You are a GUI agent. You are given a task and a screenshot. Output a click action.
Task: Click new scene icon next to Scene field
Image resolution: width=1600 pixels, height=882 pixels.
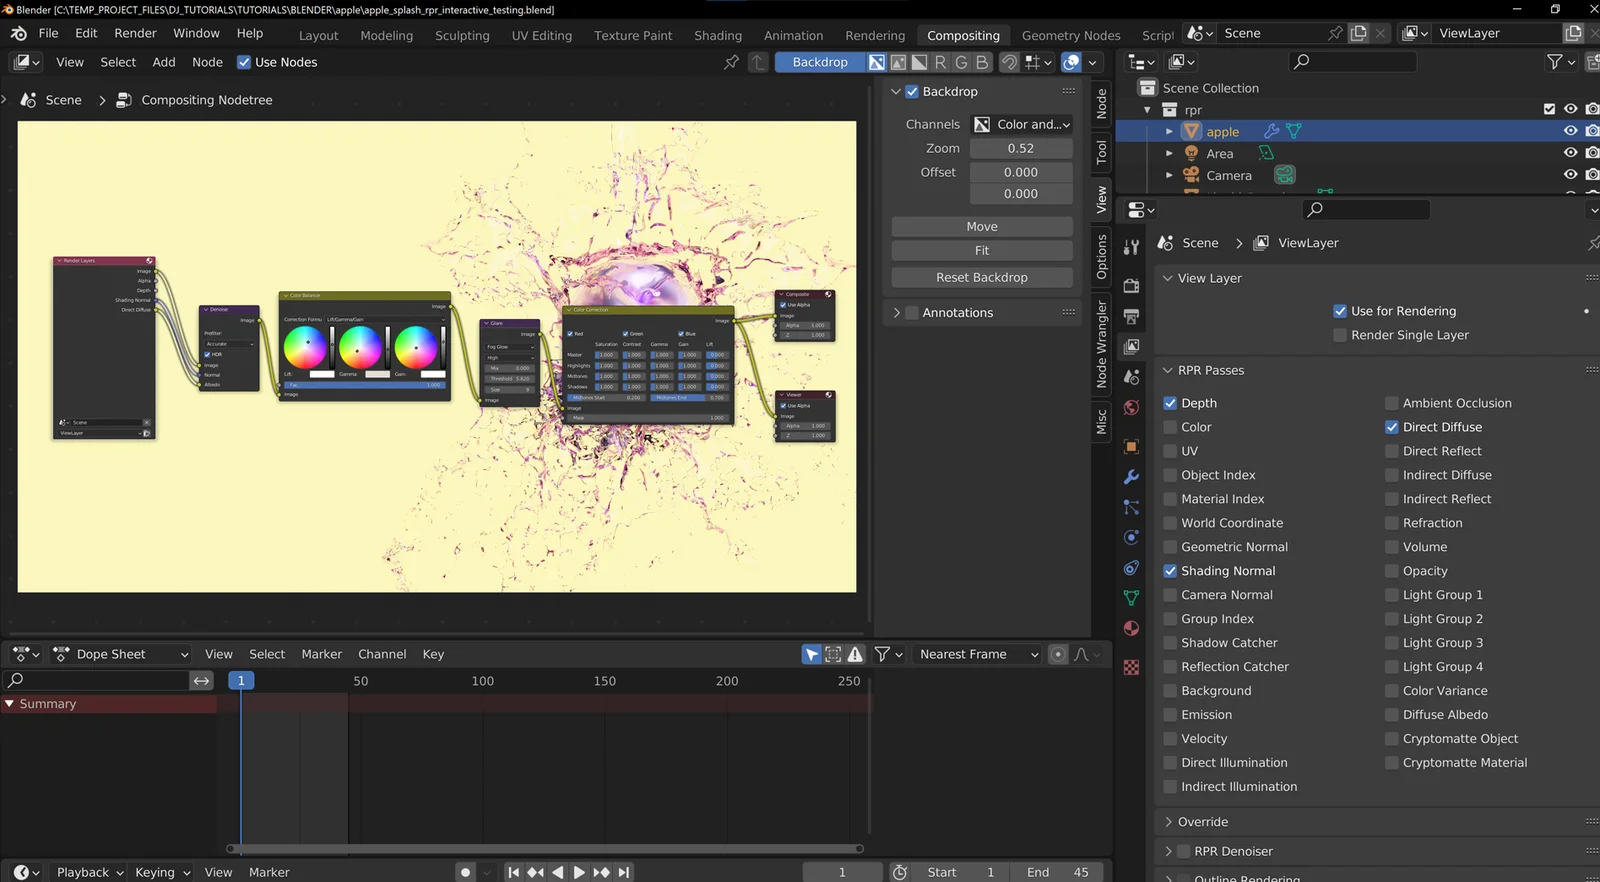(1358, 33)
